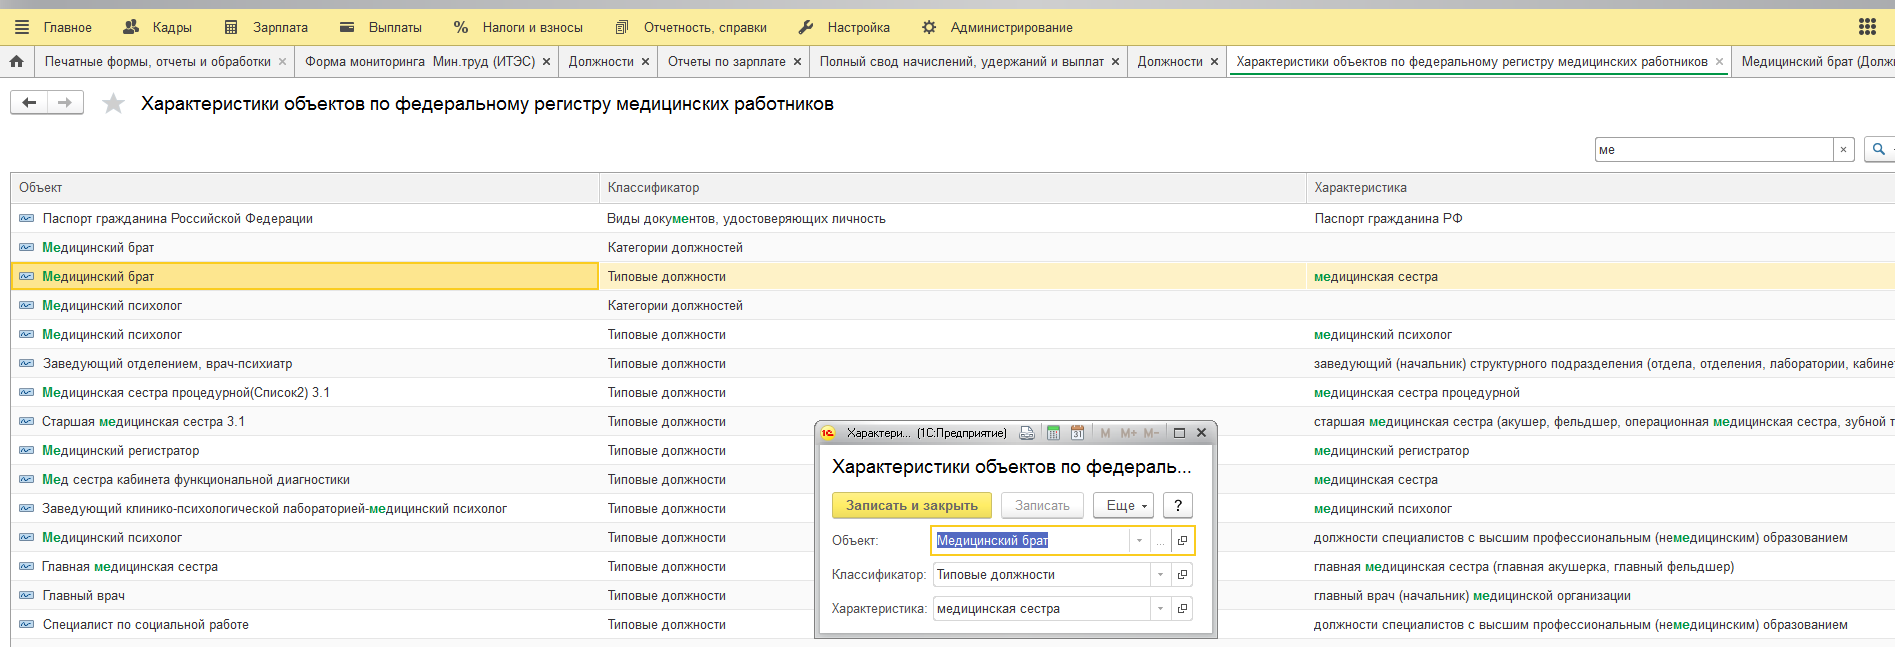Screen dimensions: 1895x647
Task: Close the Характеристики объектов tab
Action: [x=1719, y=62]
